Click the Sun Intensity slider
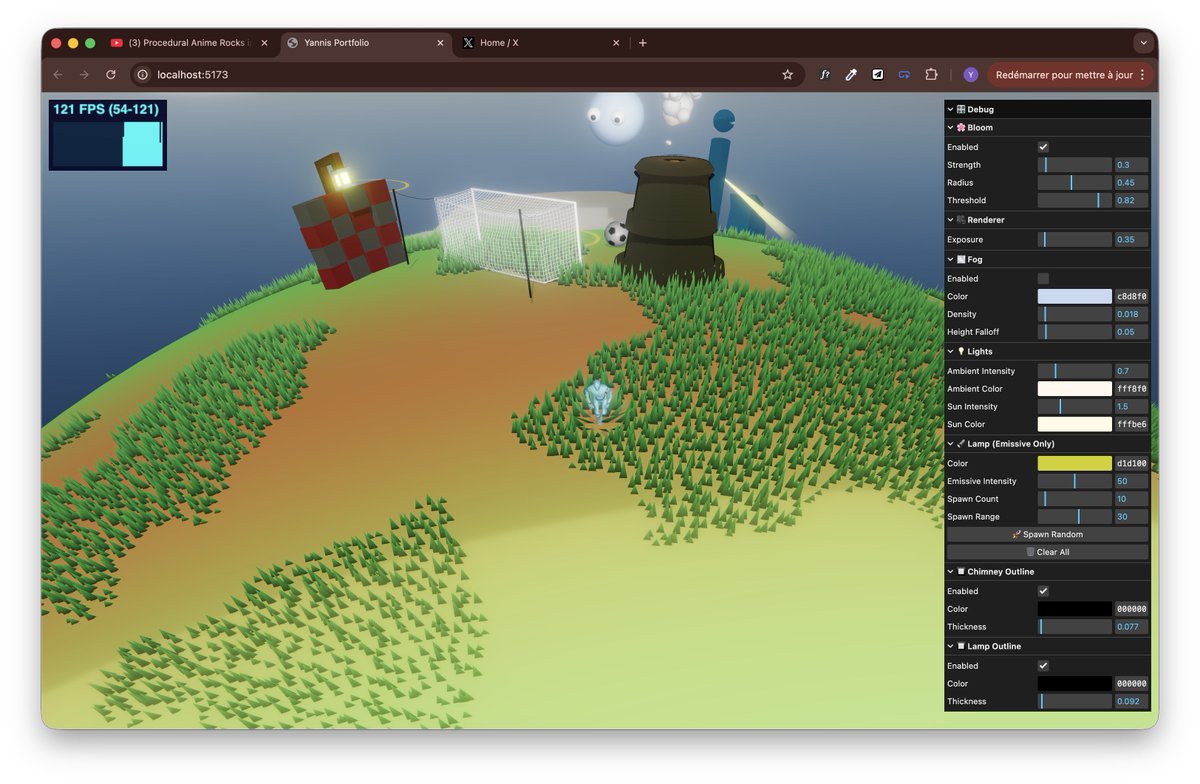Viewport: 1200px width, 784px height. tap(1075, 407)
